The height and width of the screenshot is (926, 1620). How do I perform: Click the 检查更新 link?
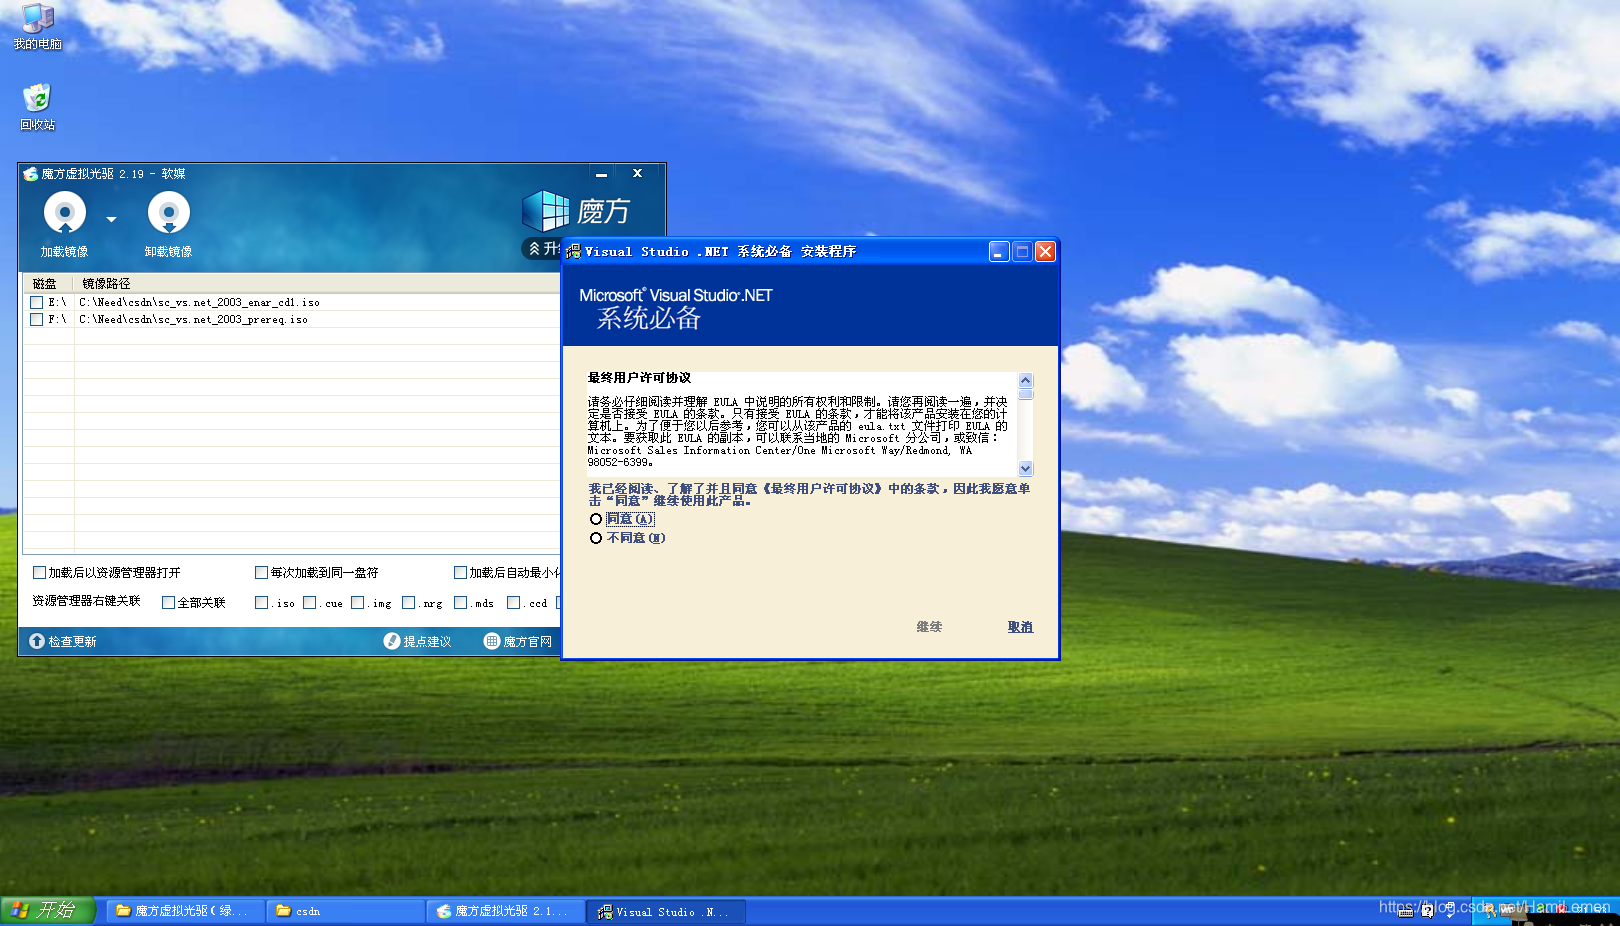pyautogui.click(x=62, y=642)
